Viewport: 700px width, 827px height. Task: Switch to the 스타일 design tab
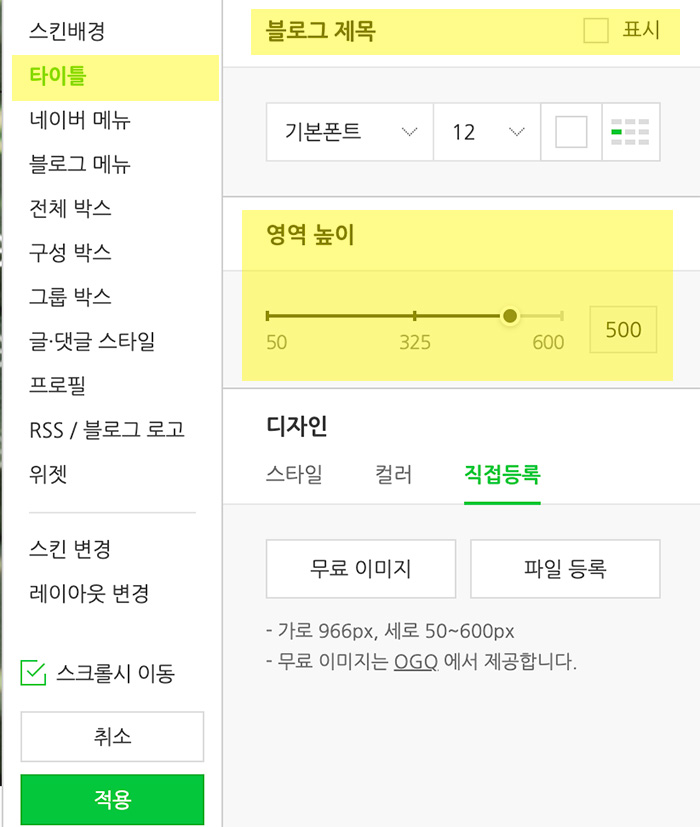(293, 477)
